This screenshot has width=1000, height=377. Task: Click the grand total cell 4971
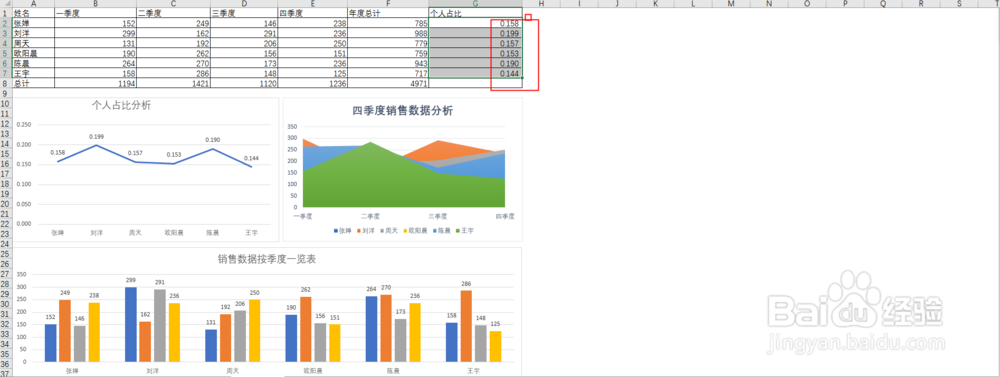tap(388, 84)
